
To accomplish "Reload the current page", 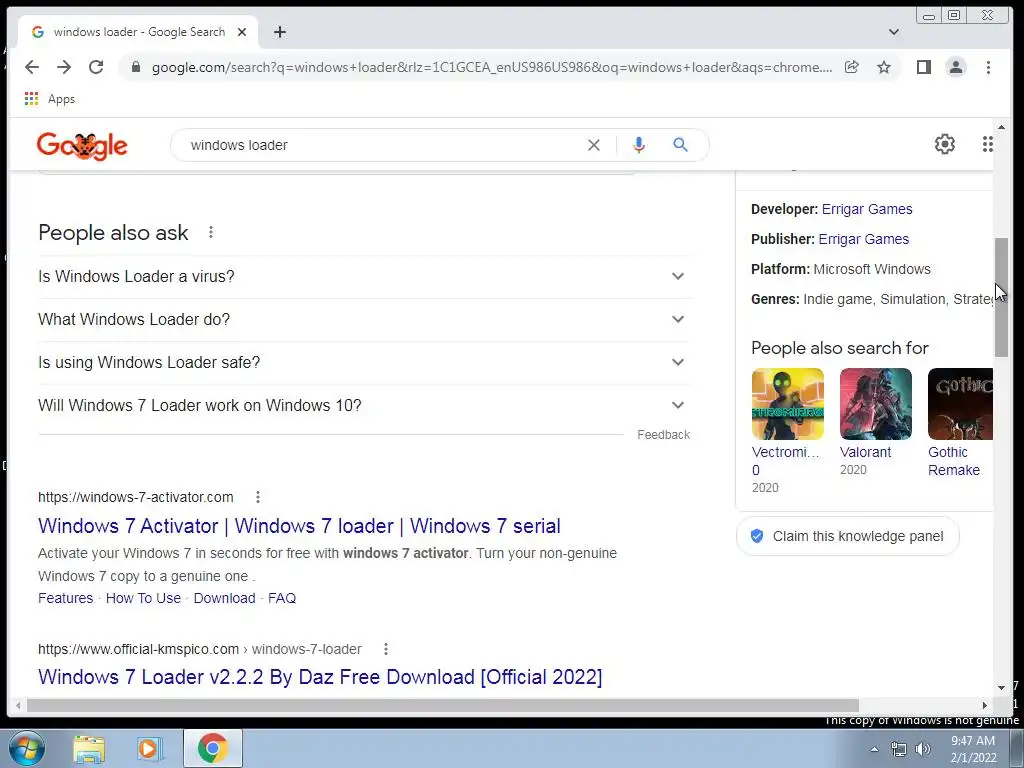I will [x=96, y=67].
